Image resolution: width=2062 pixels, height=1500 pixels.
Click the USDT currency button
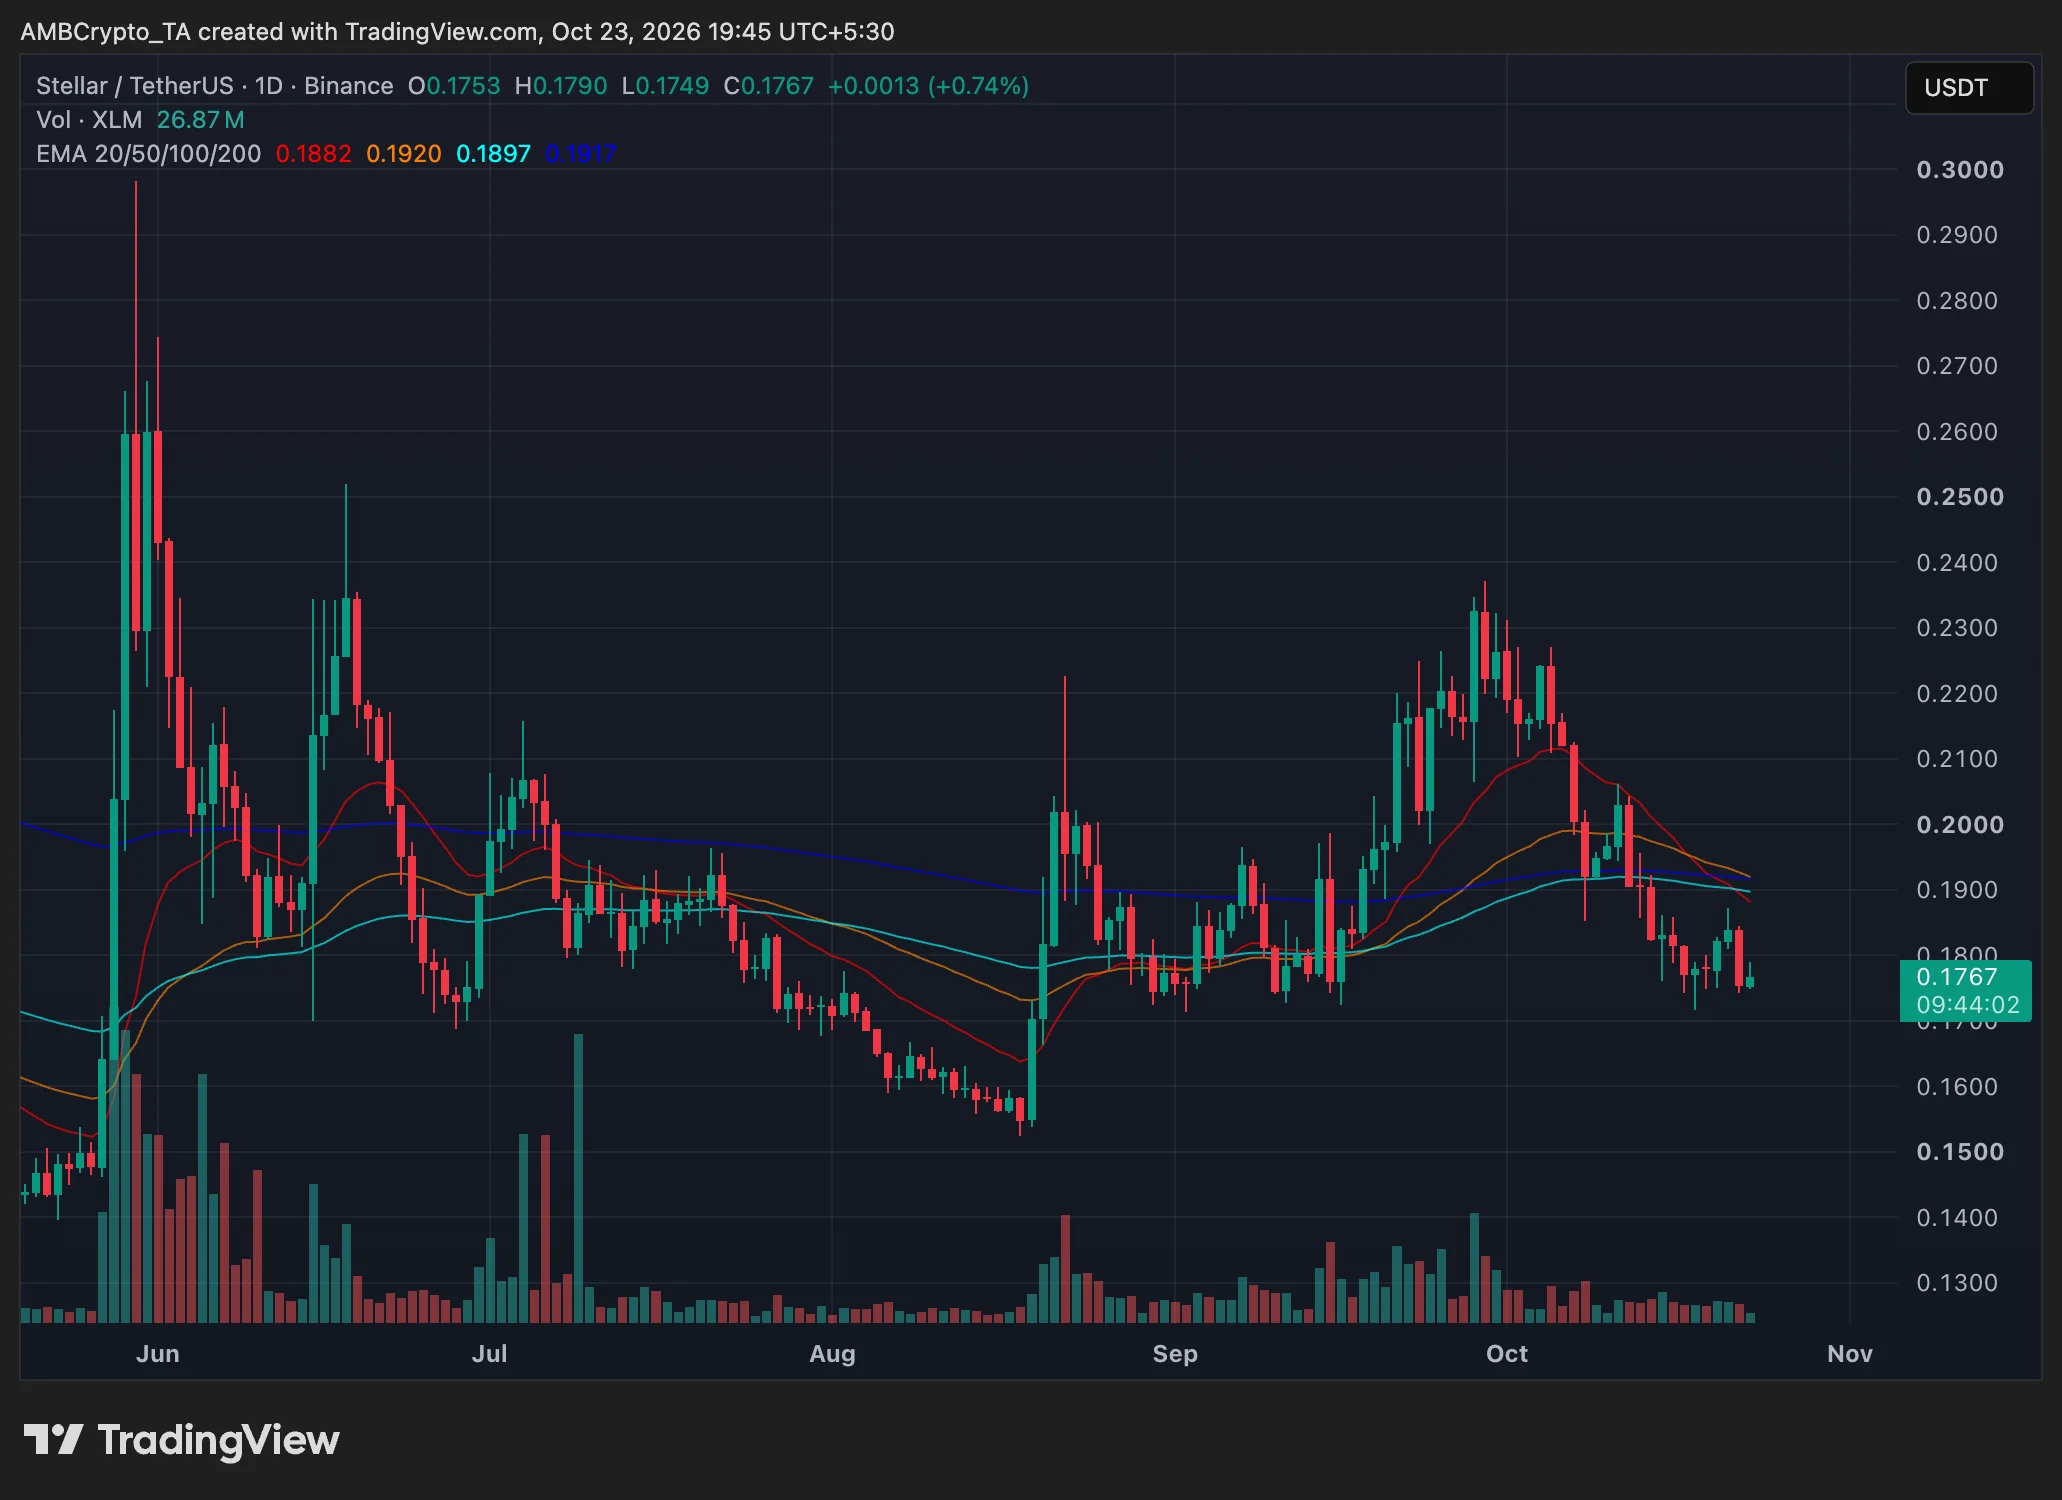(x=1968, y=88)
